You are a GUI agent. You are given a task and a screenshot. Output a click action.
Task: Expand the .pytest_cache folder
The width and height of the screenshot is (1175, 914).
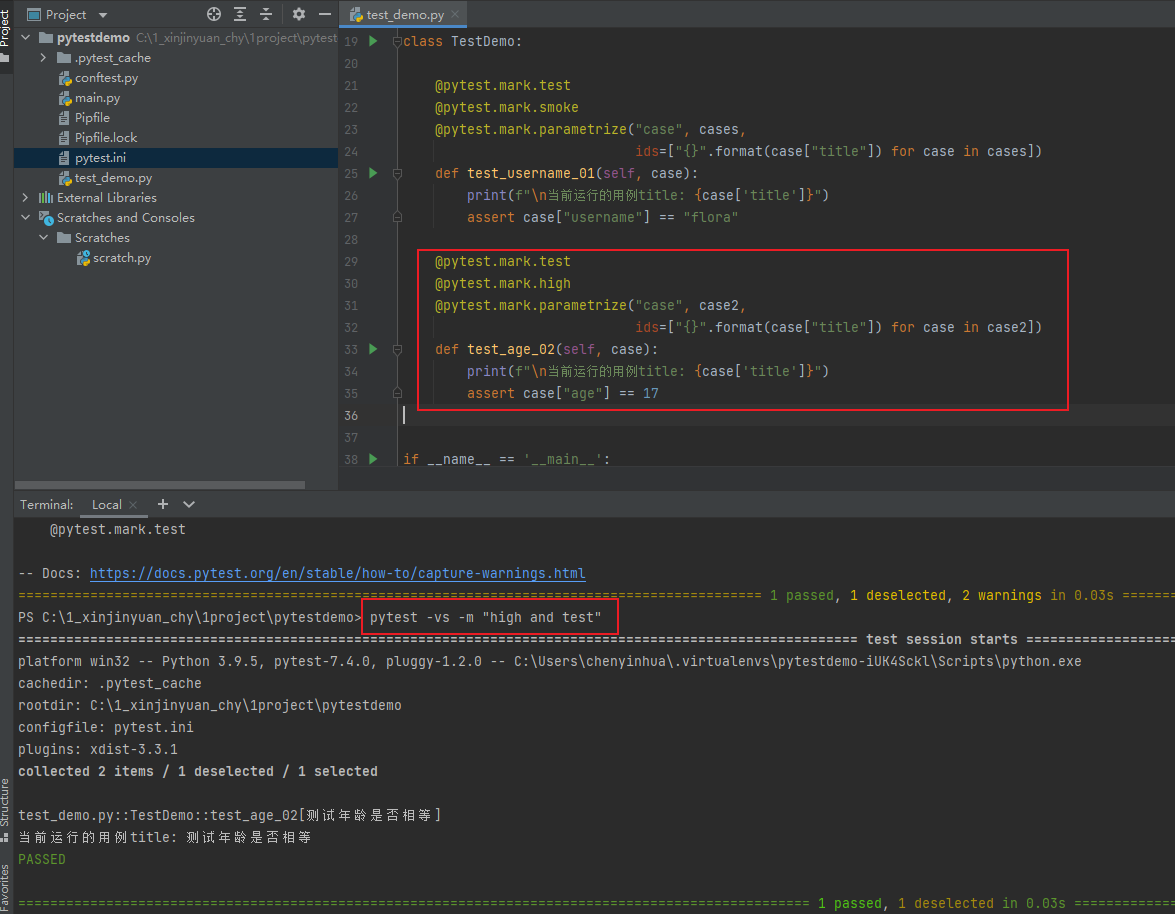click(43, 57)
